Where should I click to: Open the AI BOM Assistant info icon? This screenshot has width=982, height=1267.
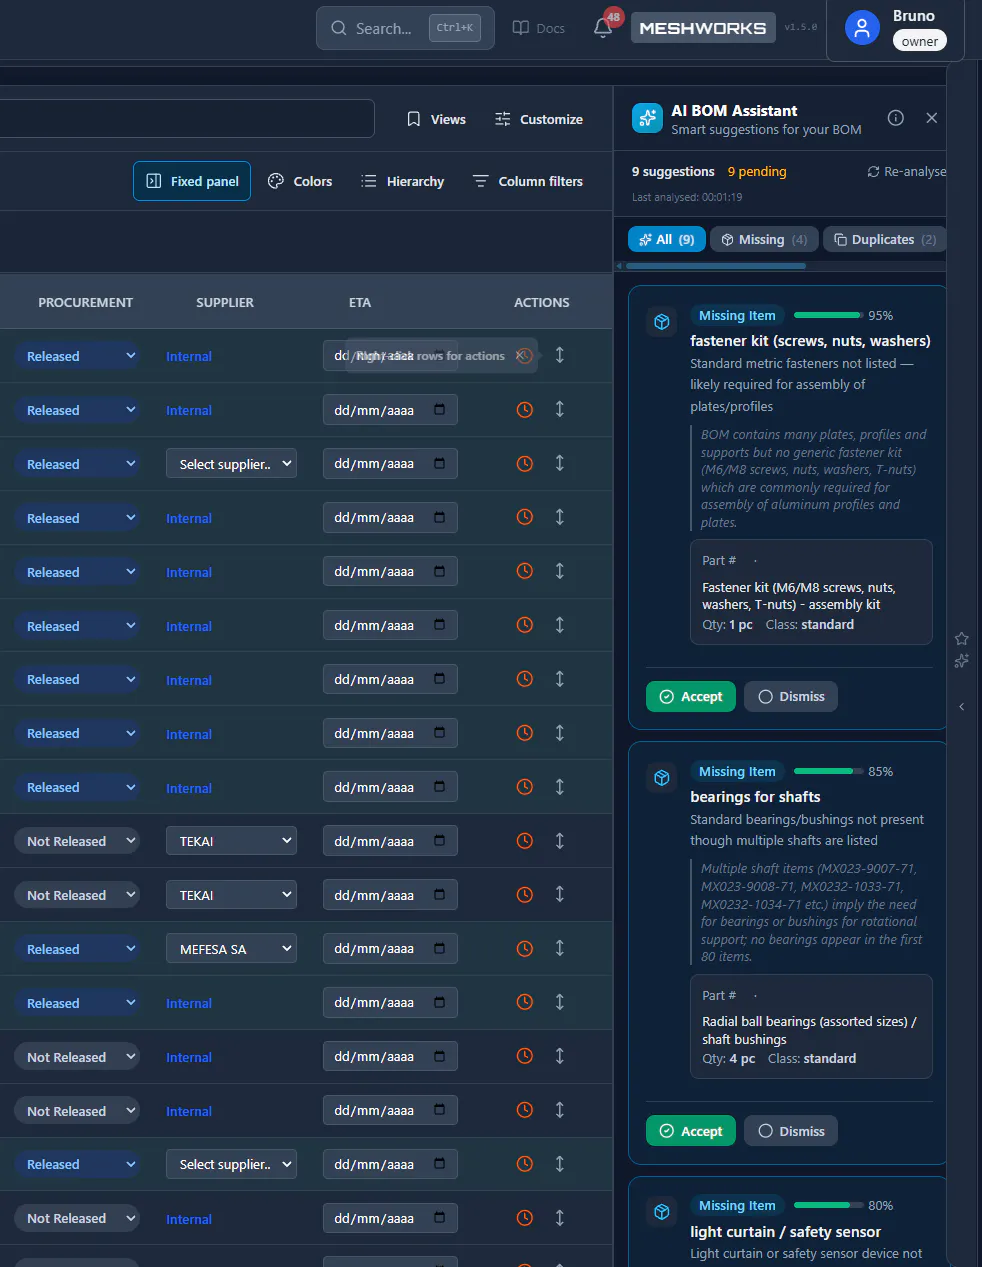click(896, 118)
